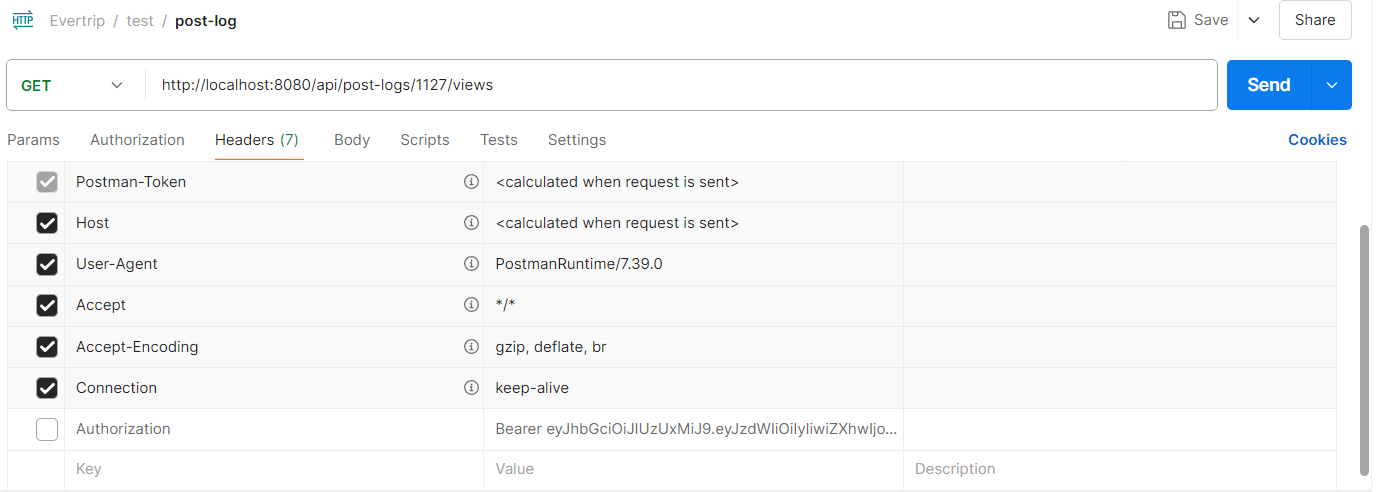Switch to the Body tab
This screenshot has height=492, width=1378.
click(x=352, y=140)
